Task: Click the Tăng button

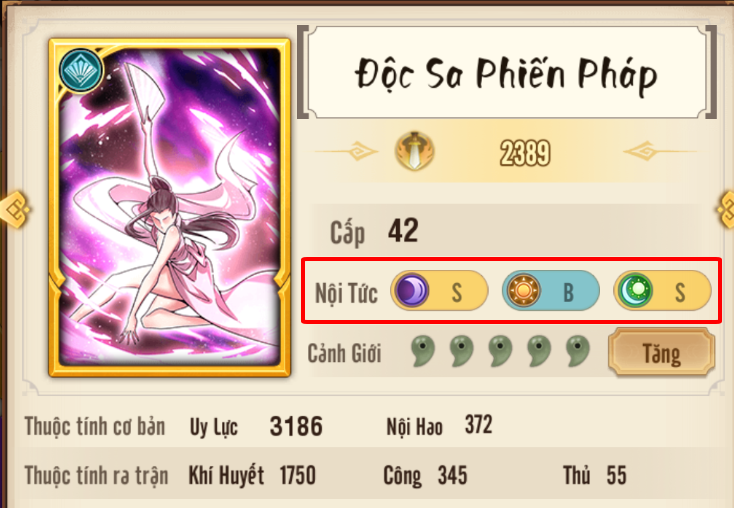Action: (x=661, y=352)
